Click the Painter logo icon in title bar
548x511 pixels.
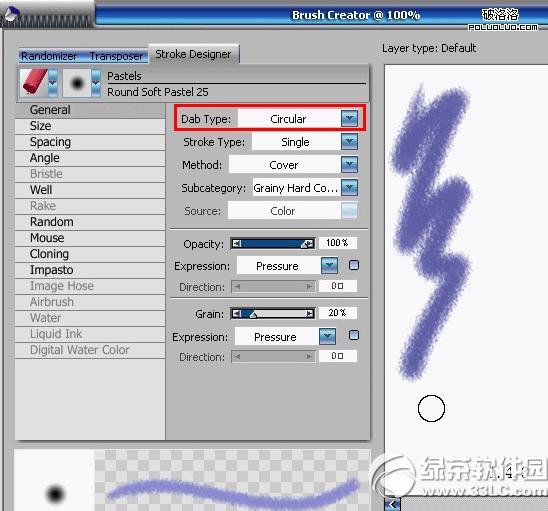(12, 15)
